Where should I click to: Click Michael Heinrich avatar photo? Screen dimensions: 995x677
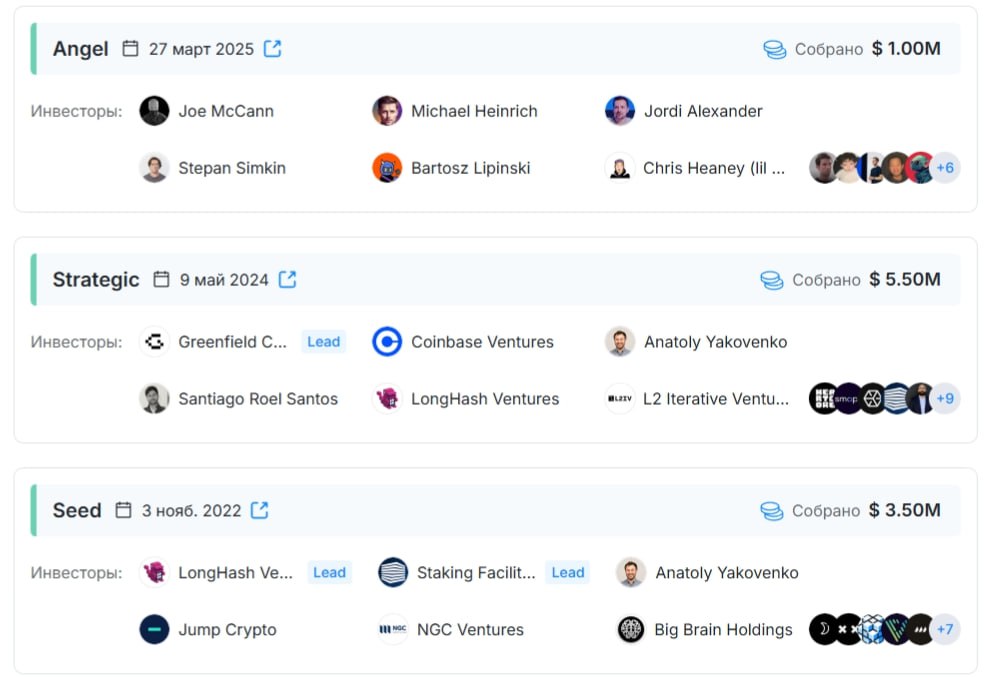pos(387,111)
